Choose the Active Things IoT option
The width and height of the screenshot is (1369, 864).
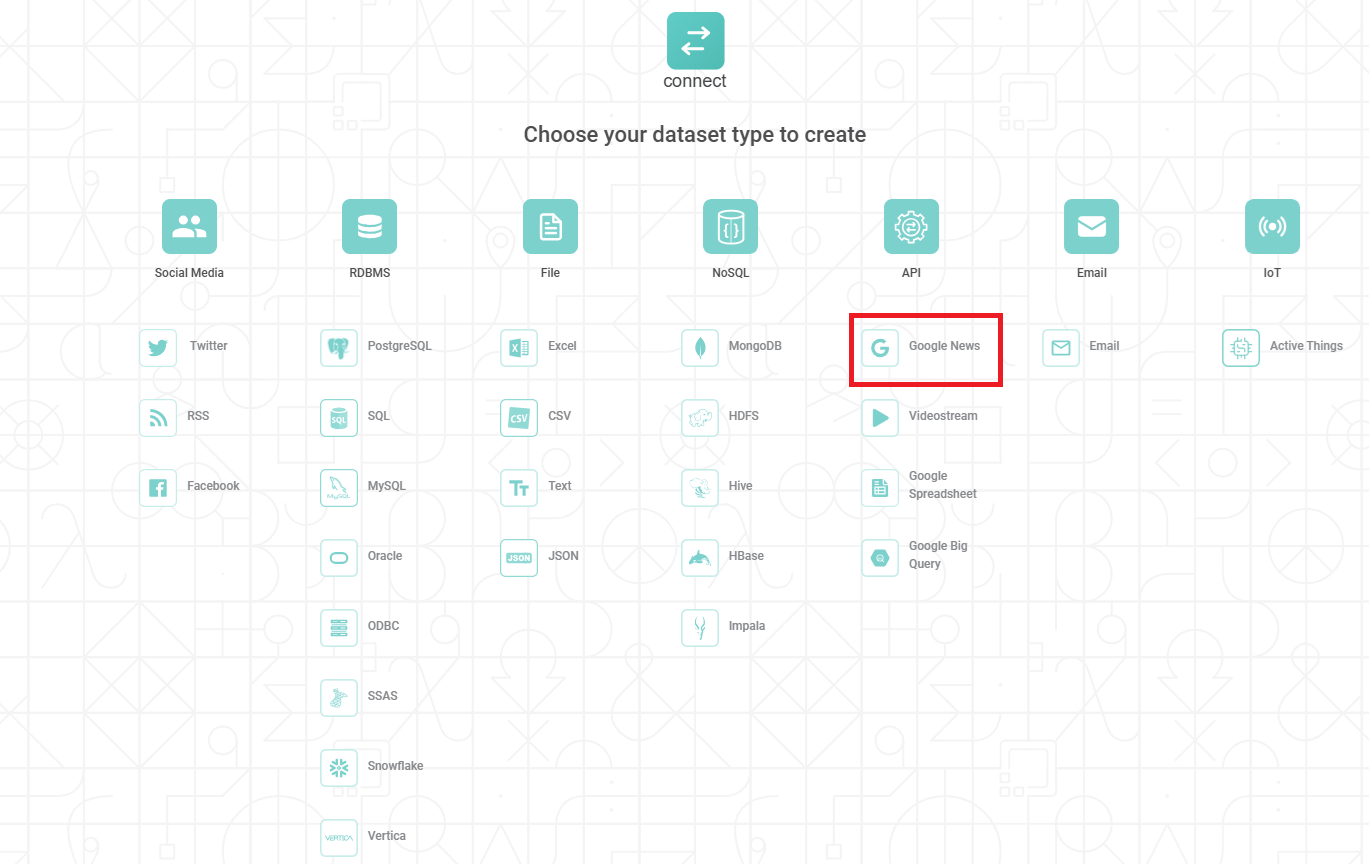tap(1241, 347)
